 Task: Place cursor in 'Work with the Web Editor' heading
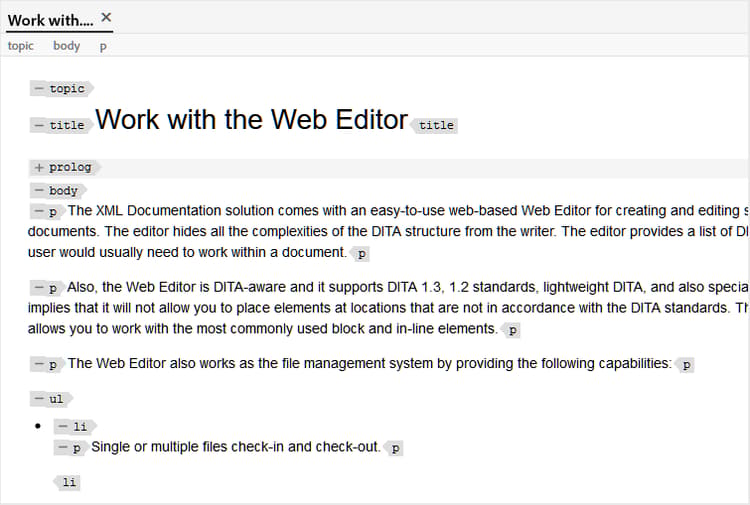(250, 120)
